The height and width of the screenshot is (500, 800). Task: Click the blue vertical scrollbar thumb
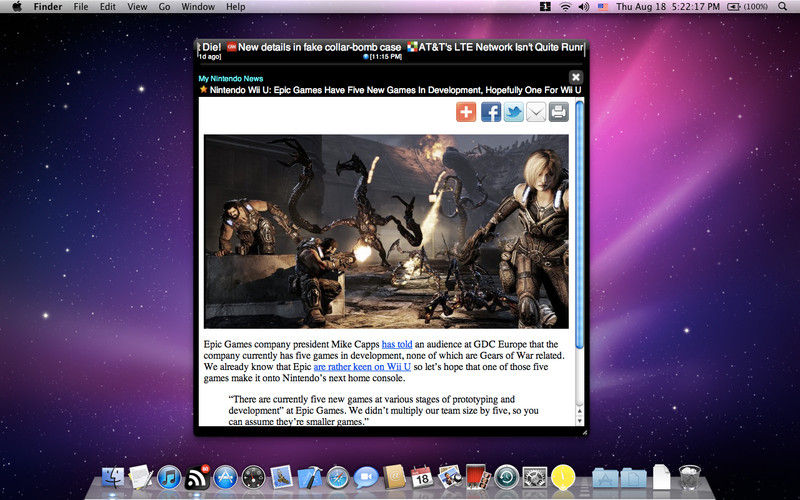tap(579, 224)
